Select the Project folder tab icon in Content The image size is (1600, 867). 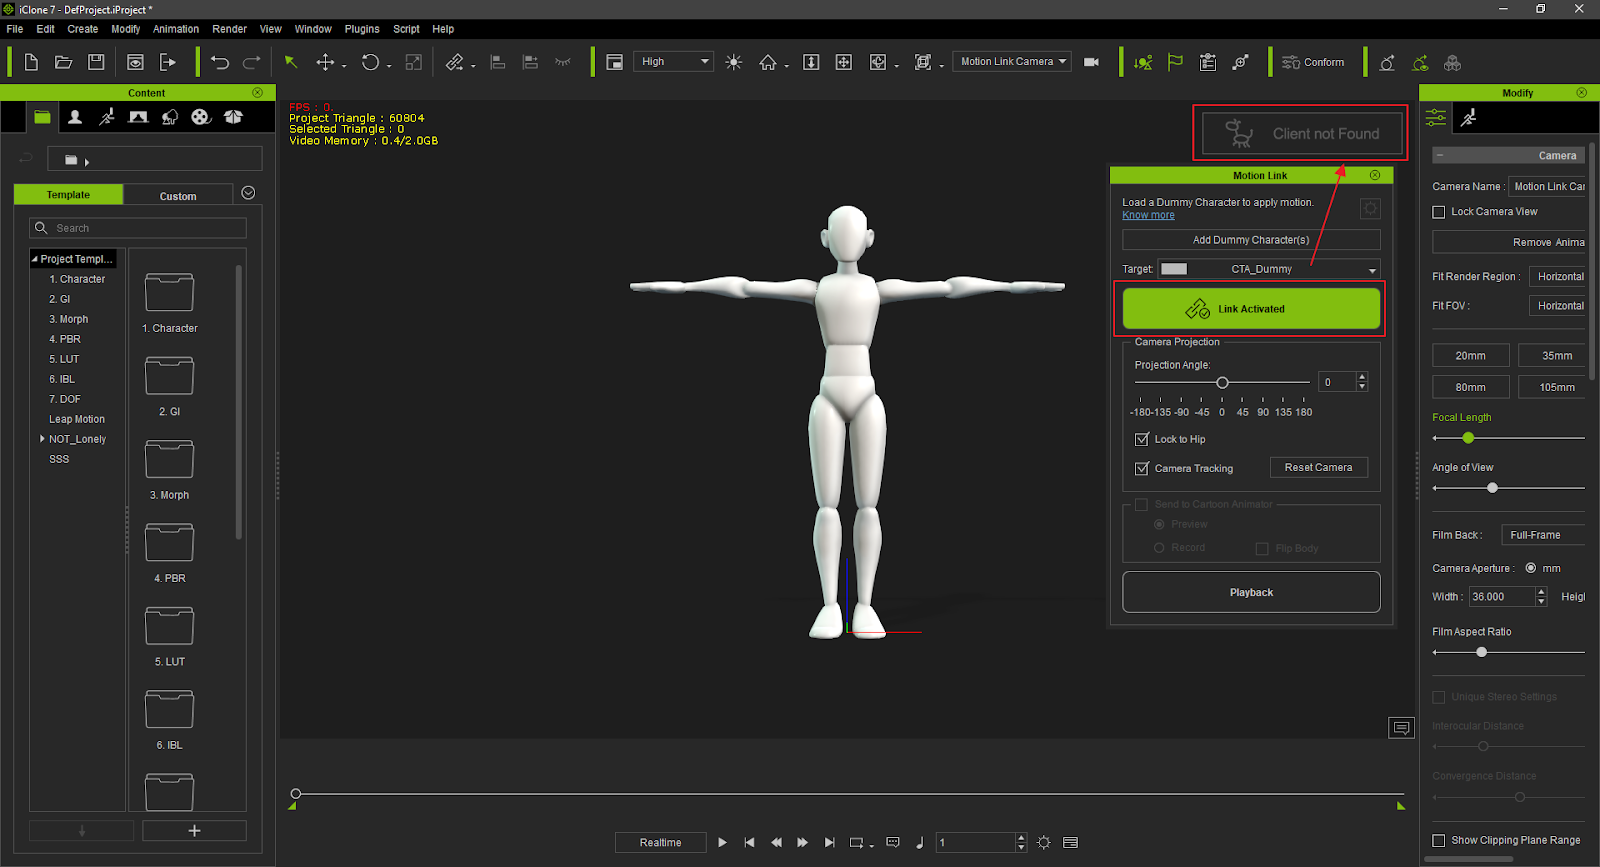point(42,117)
